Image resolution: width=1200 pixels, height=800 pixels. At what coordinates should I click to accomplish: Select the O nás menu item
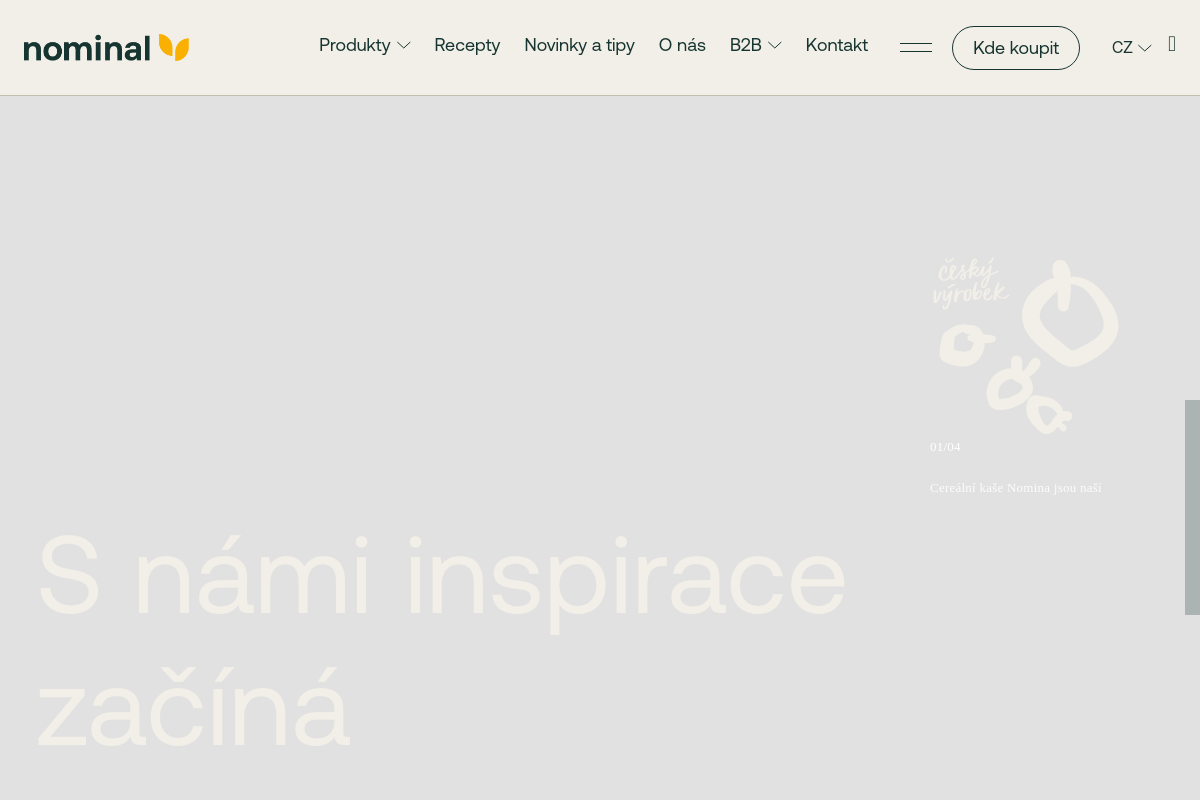point(682,45)
